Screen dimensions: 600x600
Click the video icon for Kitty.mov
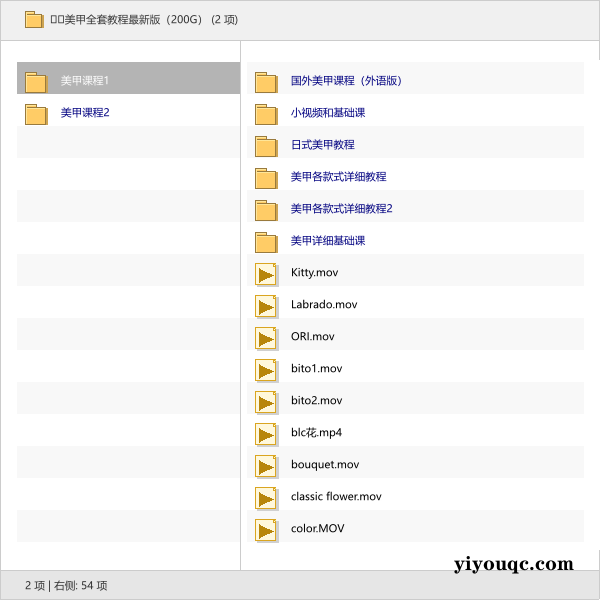[266, 274]
